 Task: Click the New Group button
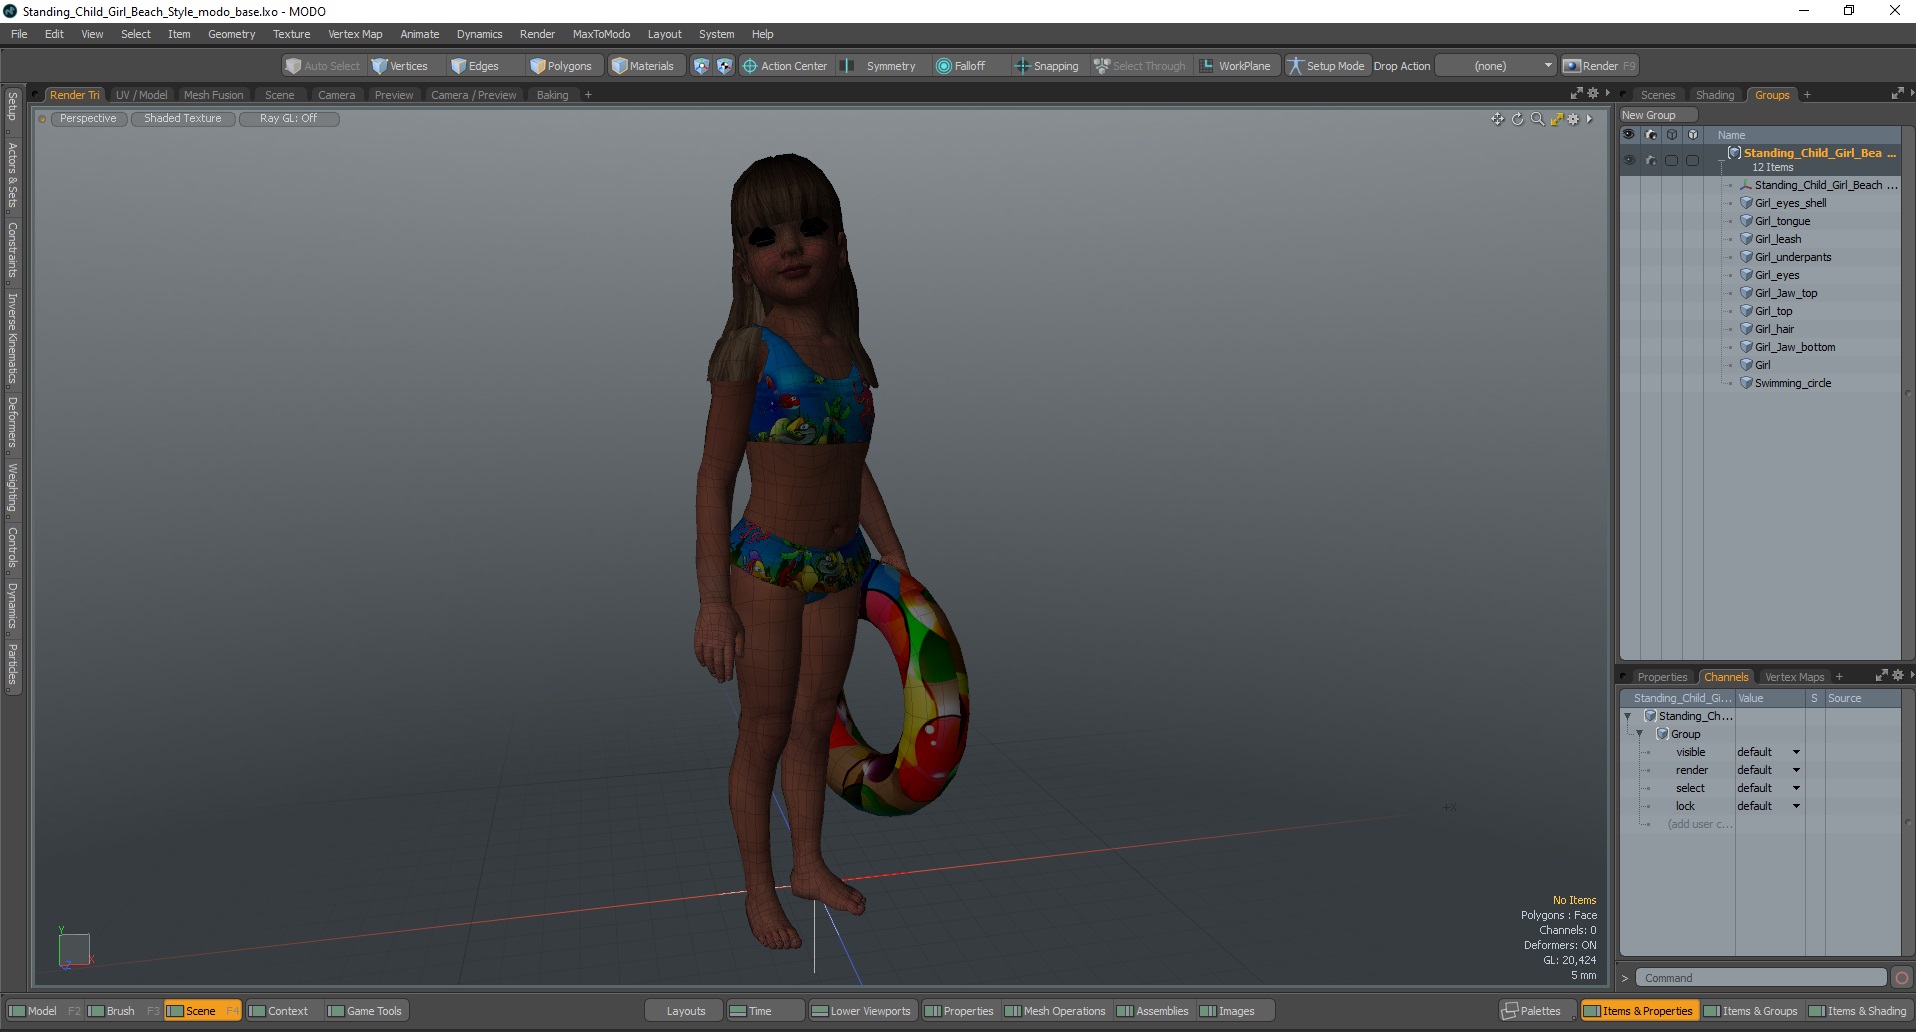pyautogui.click(x=1657, y=115)
